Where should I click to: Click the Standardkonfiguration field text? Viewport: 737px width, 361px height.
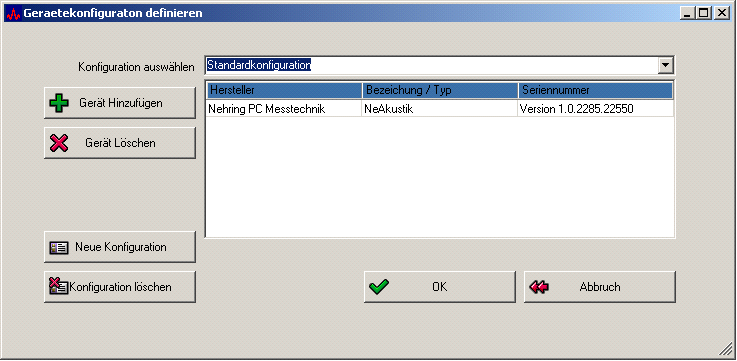259,65
